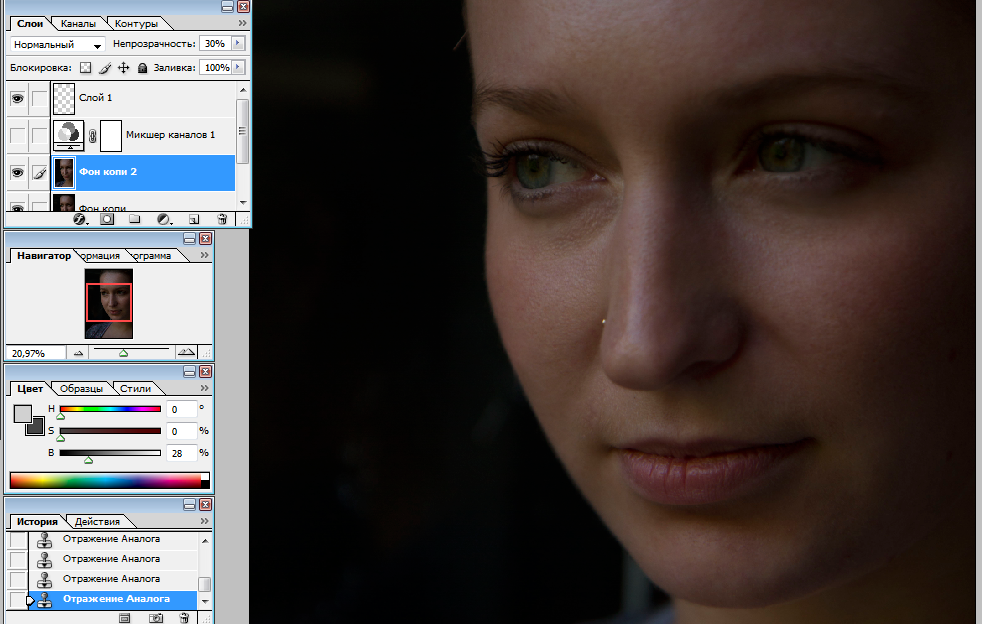
Task: Select the Цвет tab
Action: pos(30,388)
